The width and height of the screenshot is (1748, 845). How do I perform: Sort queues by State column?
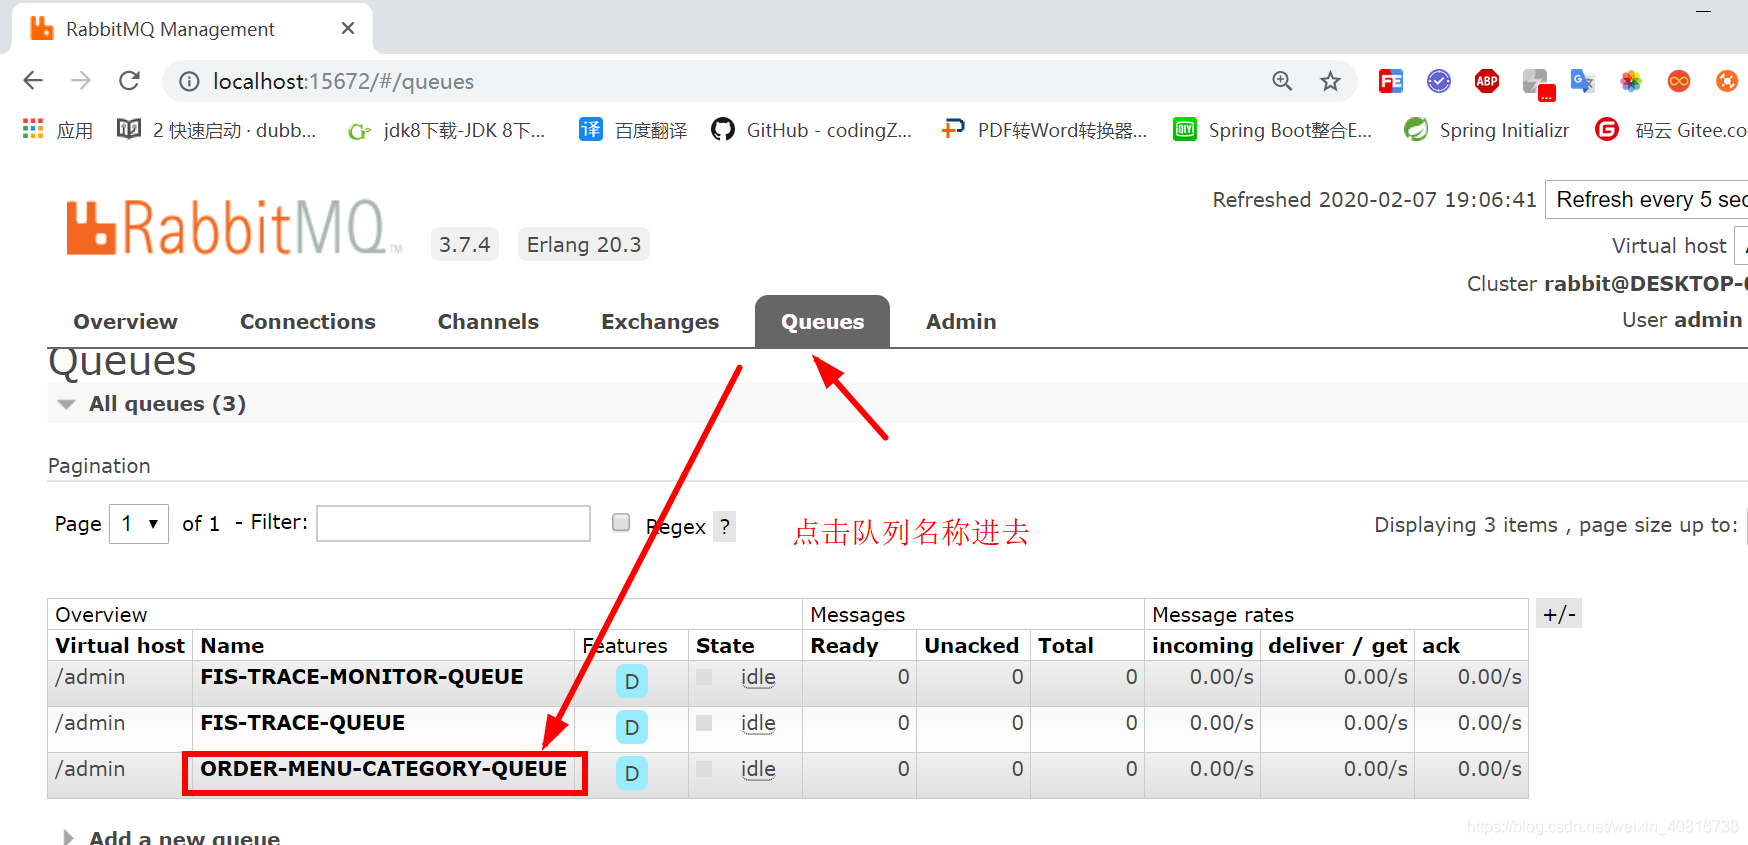[x=725, y=646]
